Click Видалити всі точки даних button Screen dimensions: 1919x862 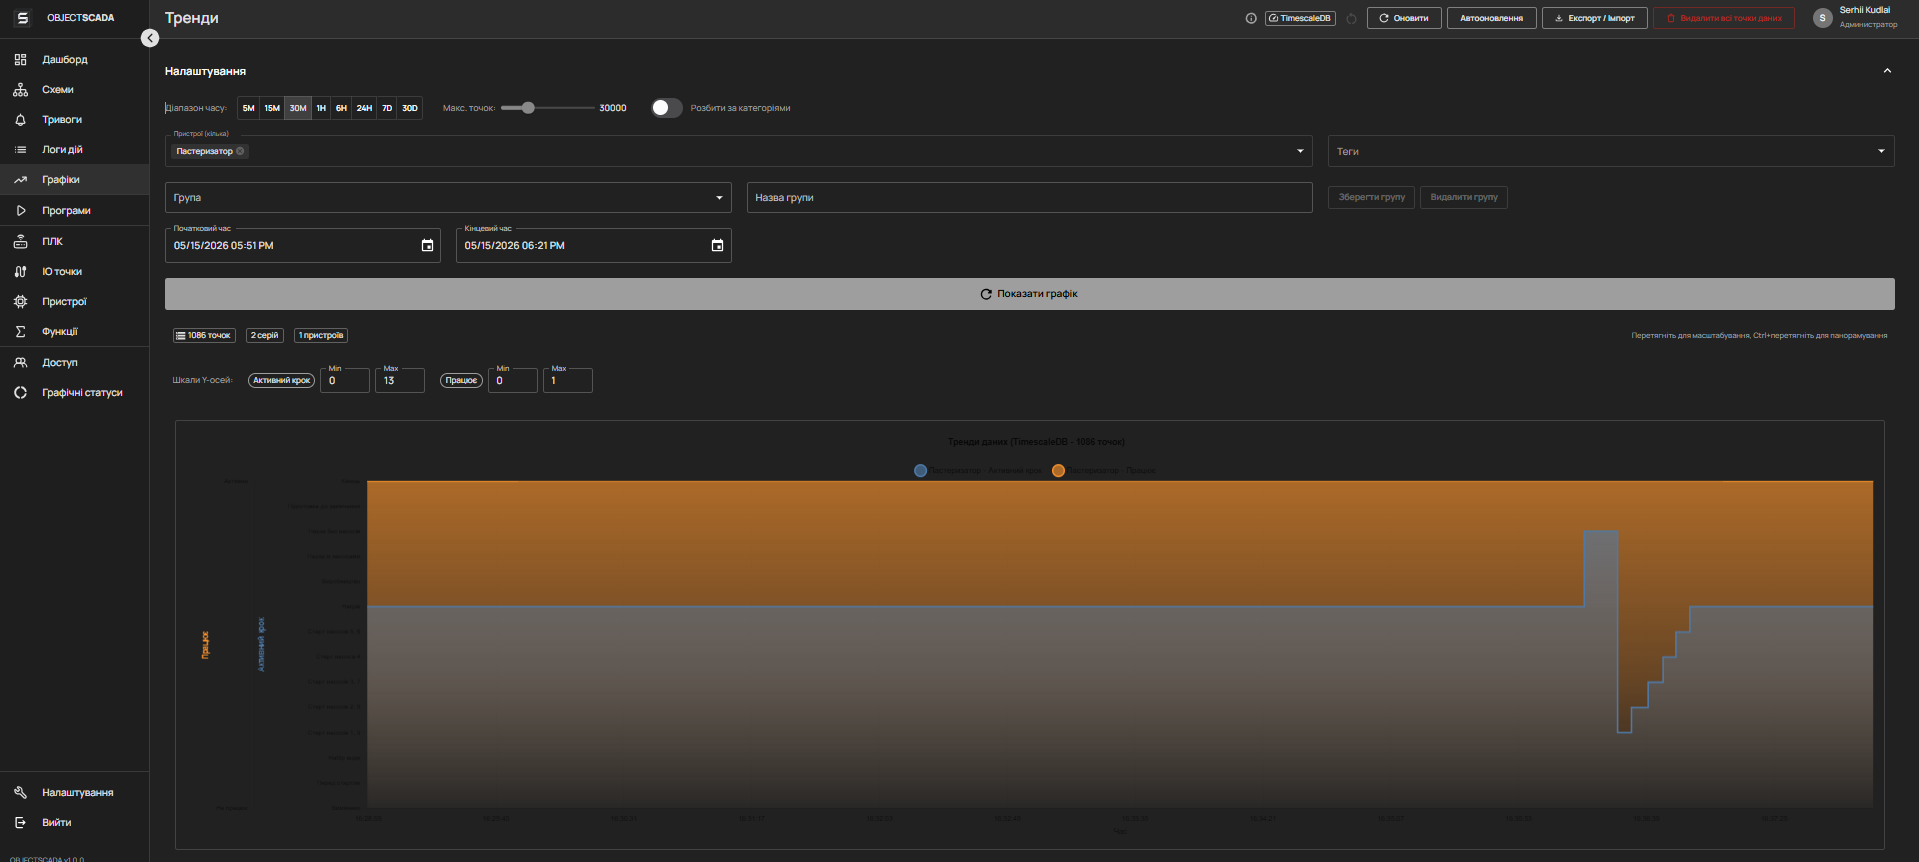[x=1723, y=18]
